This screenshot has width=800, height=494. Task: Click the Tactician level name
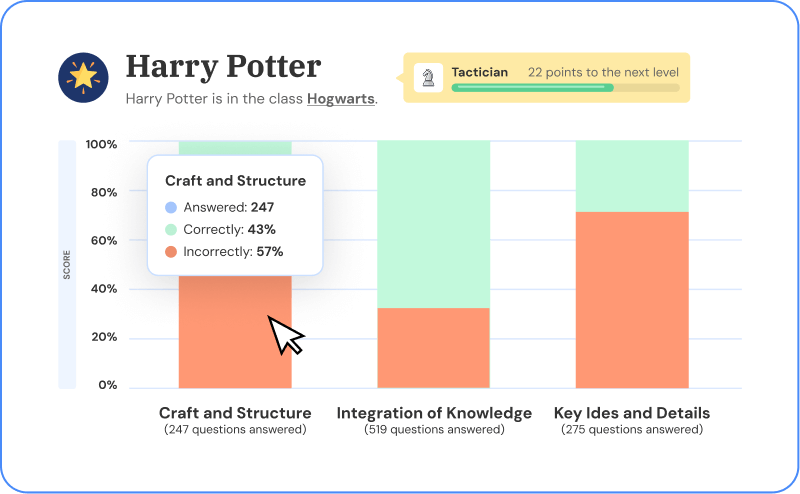coord(480,72)
